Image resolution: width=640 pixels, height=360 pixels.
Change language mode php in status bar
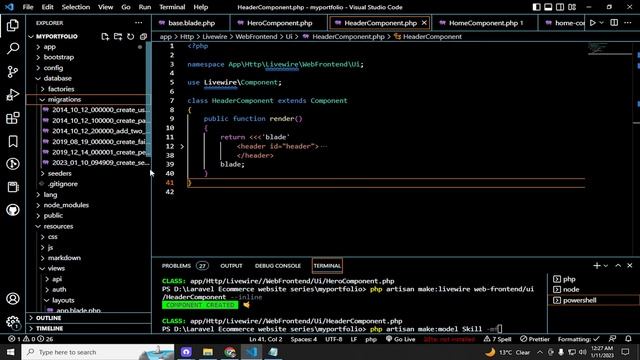click(371, 339)
